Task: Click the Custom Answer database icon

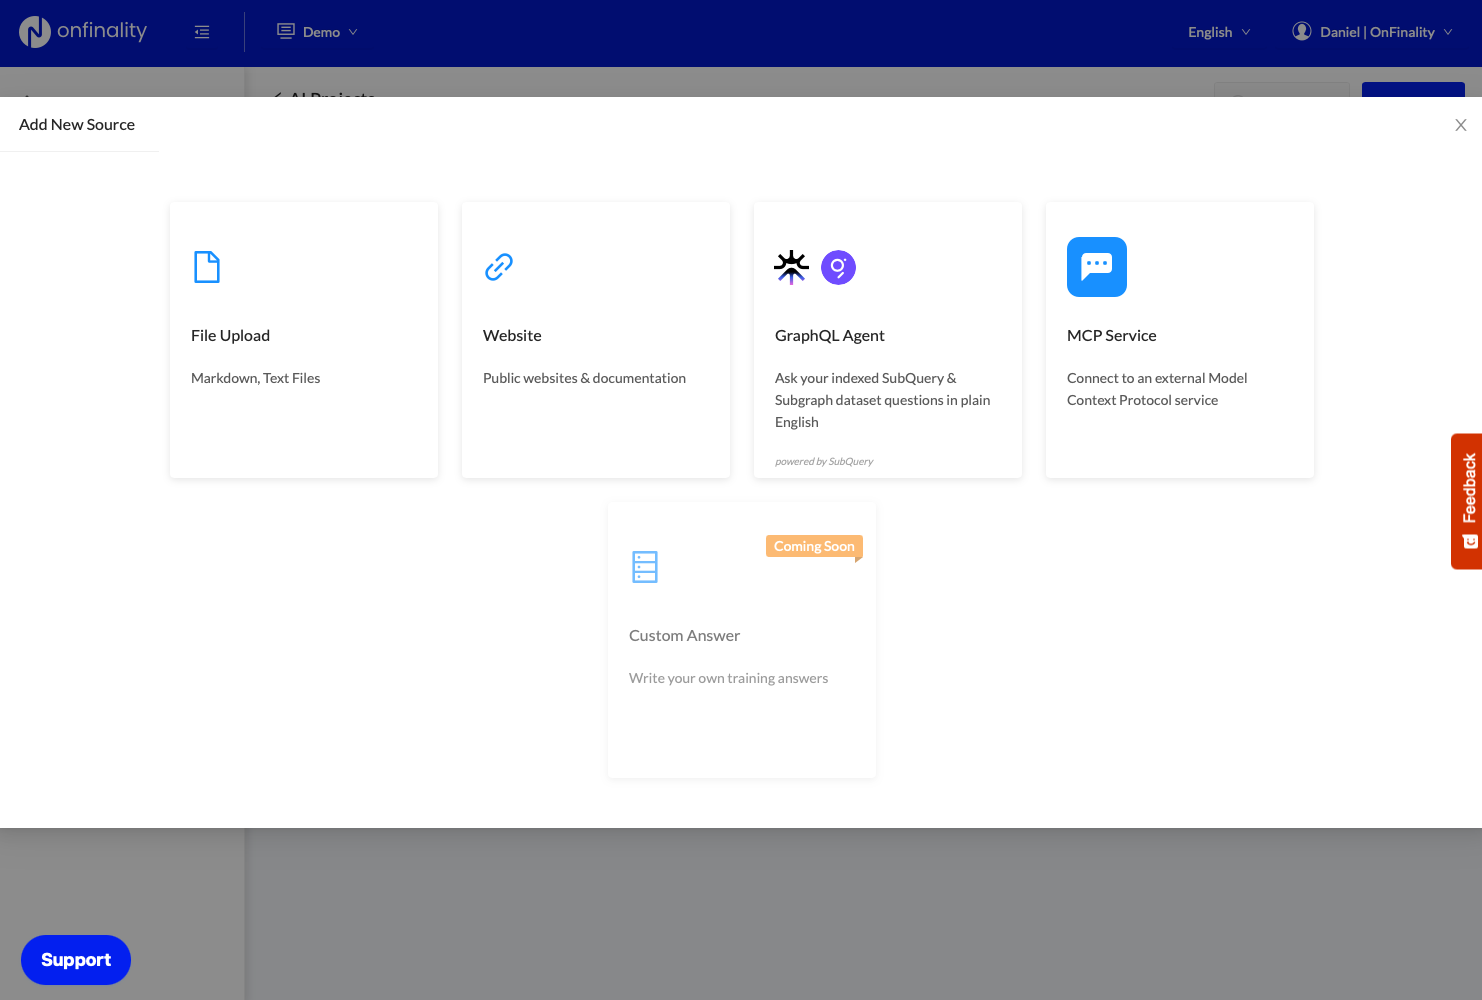Action: [645, 567]
